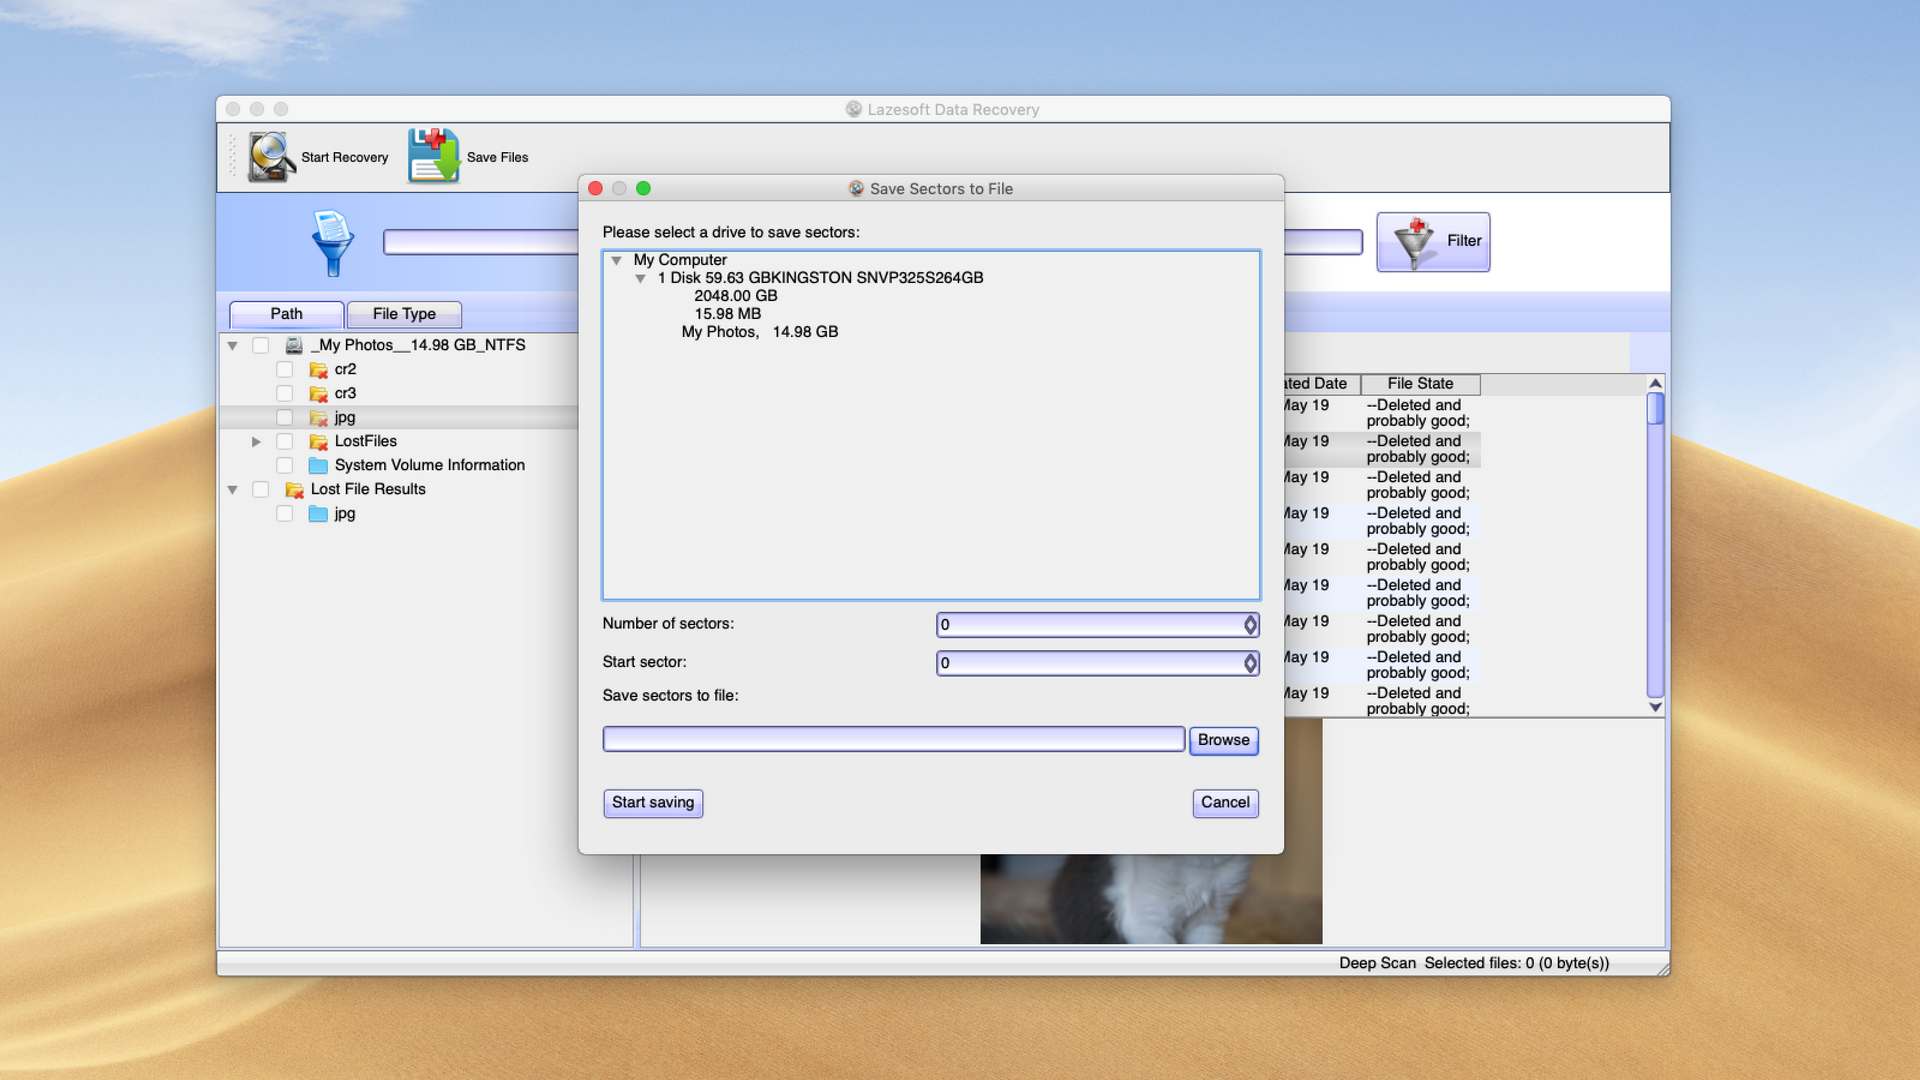
Task: Toggle checkbox for _My Photos__14.98 GB_NTFS
Action: tap(261, 345)
